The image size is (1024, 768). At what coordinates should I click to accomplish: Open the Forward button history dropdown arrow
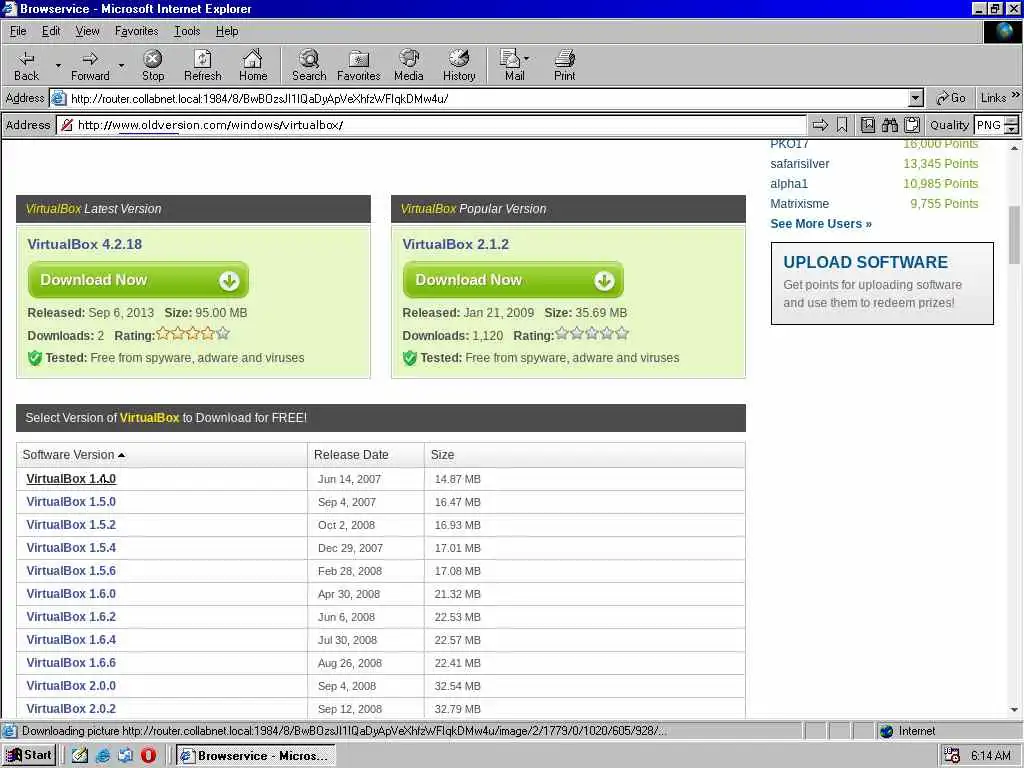tap(121, 65)
